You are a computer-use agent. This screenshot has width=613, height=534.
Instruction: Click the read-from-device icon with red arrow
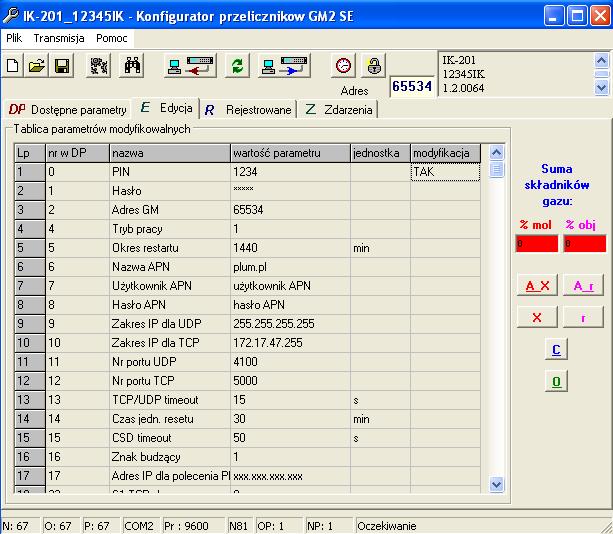pyautogui.click(x=190, y=65)
